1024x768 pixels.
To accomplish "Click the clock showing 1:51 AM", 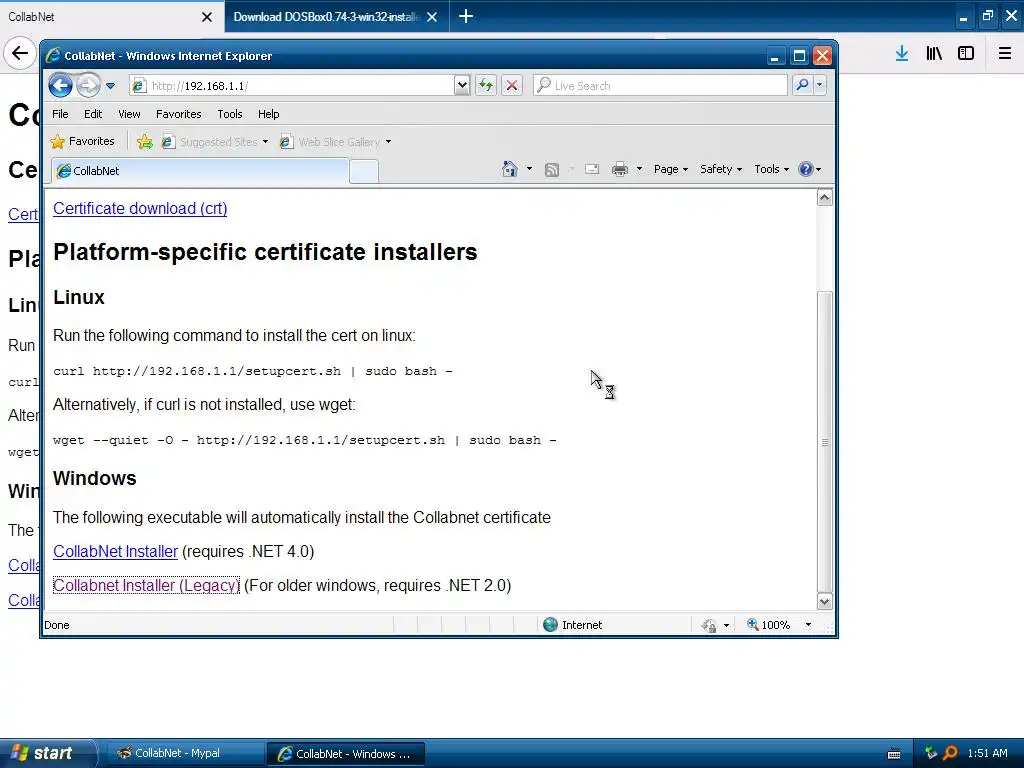I will [987, 753].
